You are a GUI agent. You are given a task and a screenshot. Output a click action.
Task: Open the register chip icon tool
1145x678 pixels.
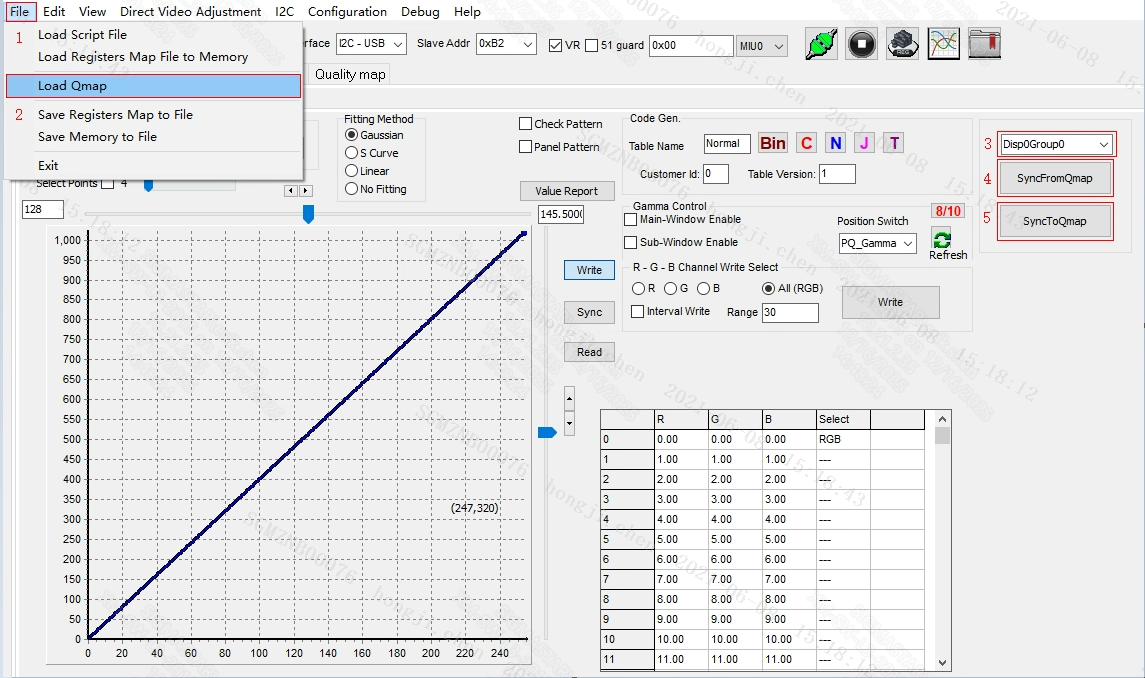[x=903, y=45]
